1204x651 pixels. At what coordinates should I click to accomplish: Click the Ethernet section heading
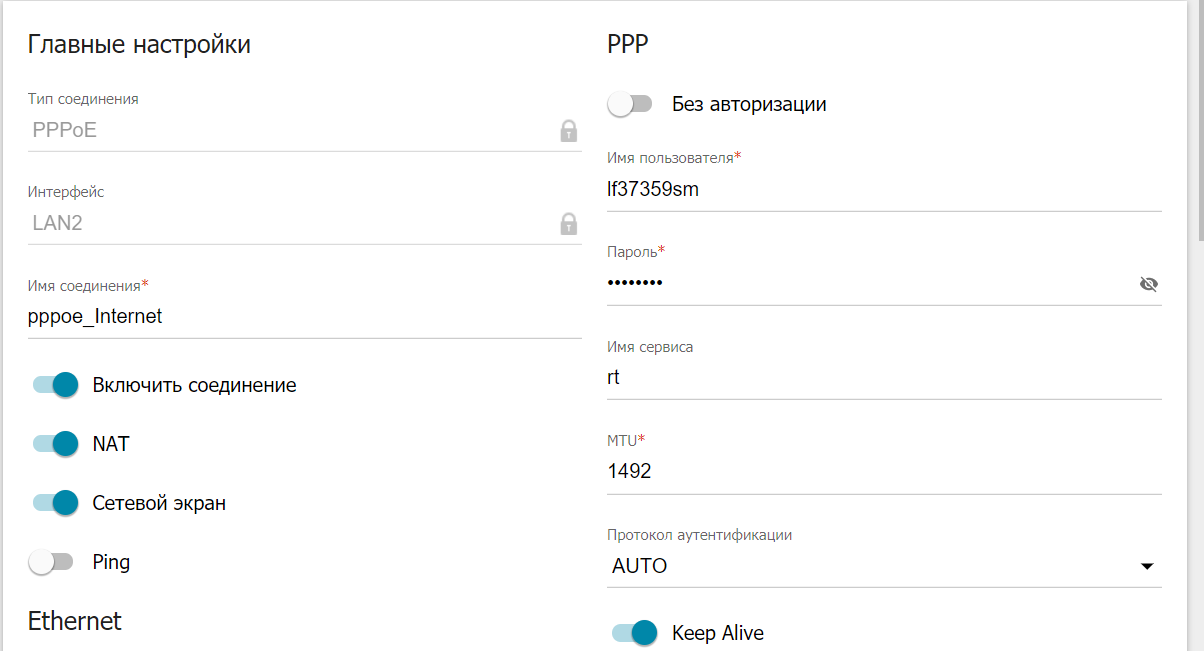click(x=75, y=621)
